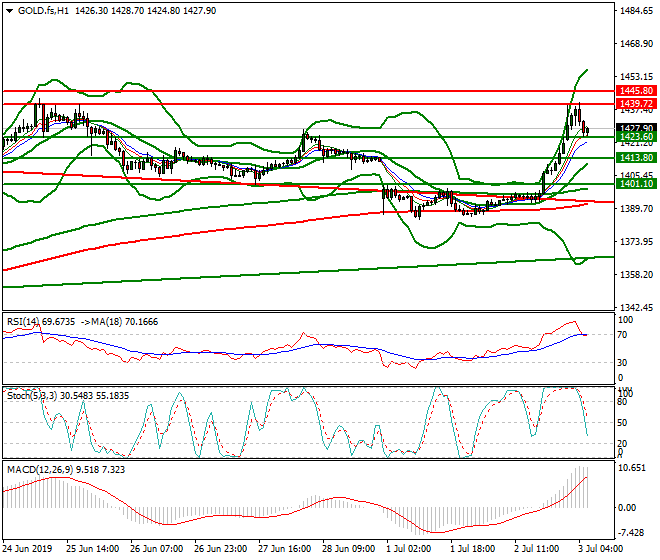Image resolution: width=660 pixels, height=560 pixels.
Task: Click the 25 Jun 14:00 time label
Action: [93, 549]
